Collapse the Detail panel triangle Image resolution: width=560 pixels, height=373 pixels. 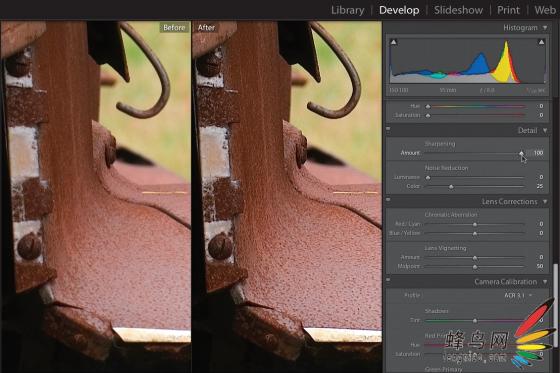545,130
